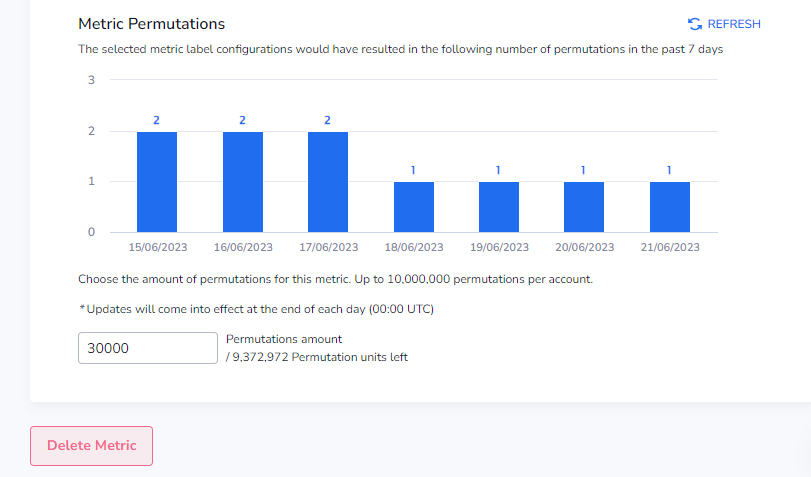Click the refresh arrows icon
The image size is (811, 477).
point(695,24)
